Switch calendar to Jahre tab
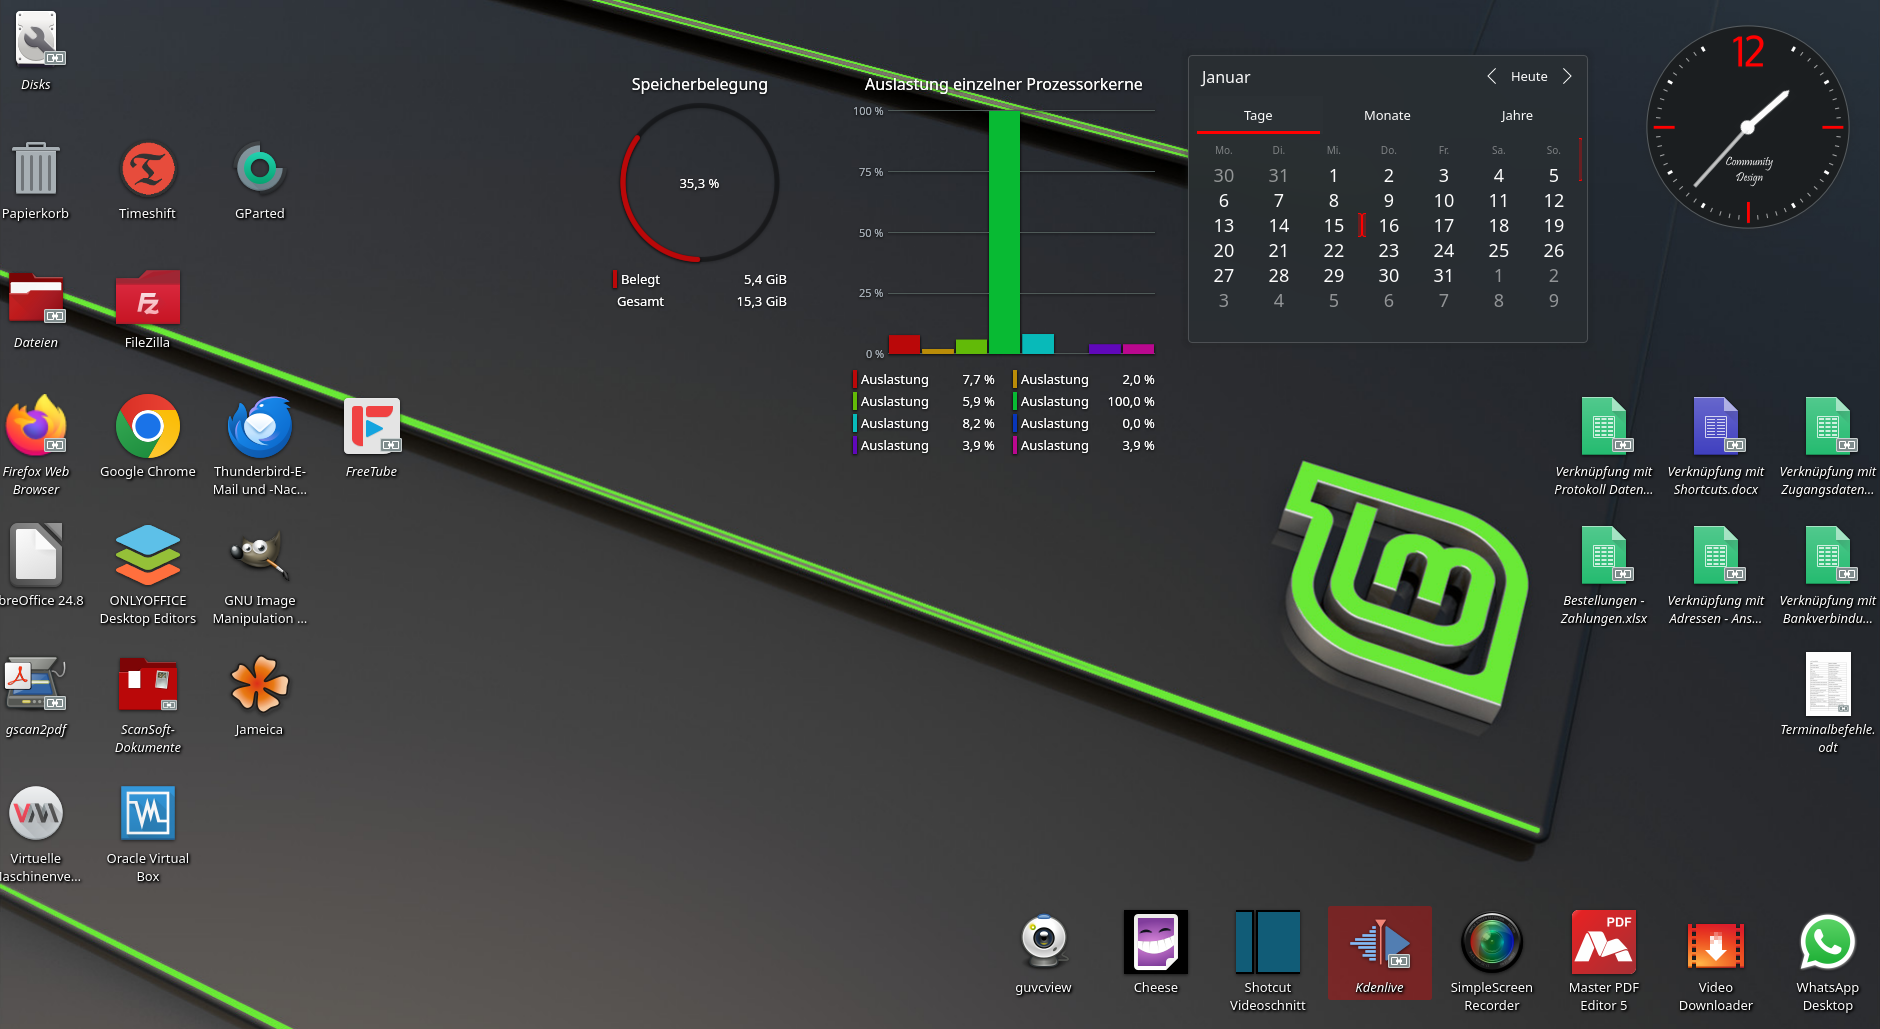Viewport: 1880px width, 1029px height. (1516, 116)
